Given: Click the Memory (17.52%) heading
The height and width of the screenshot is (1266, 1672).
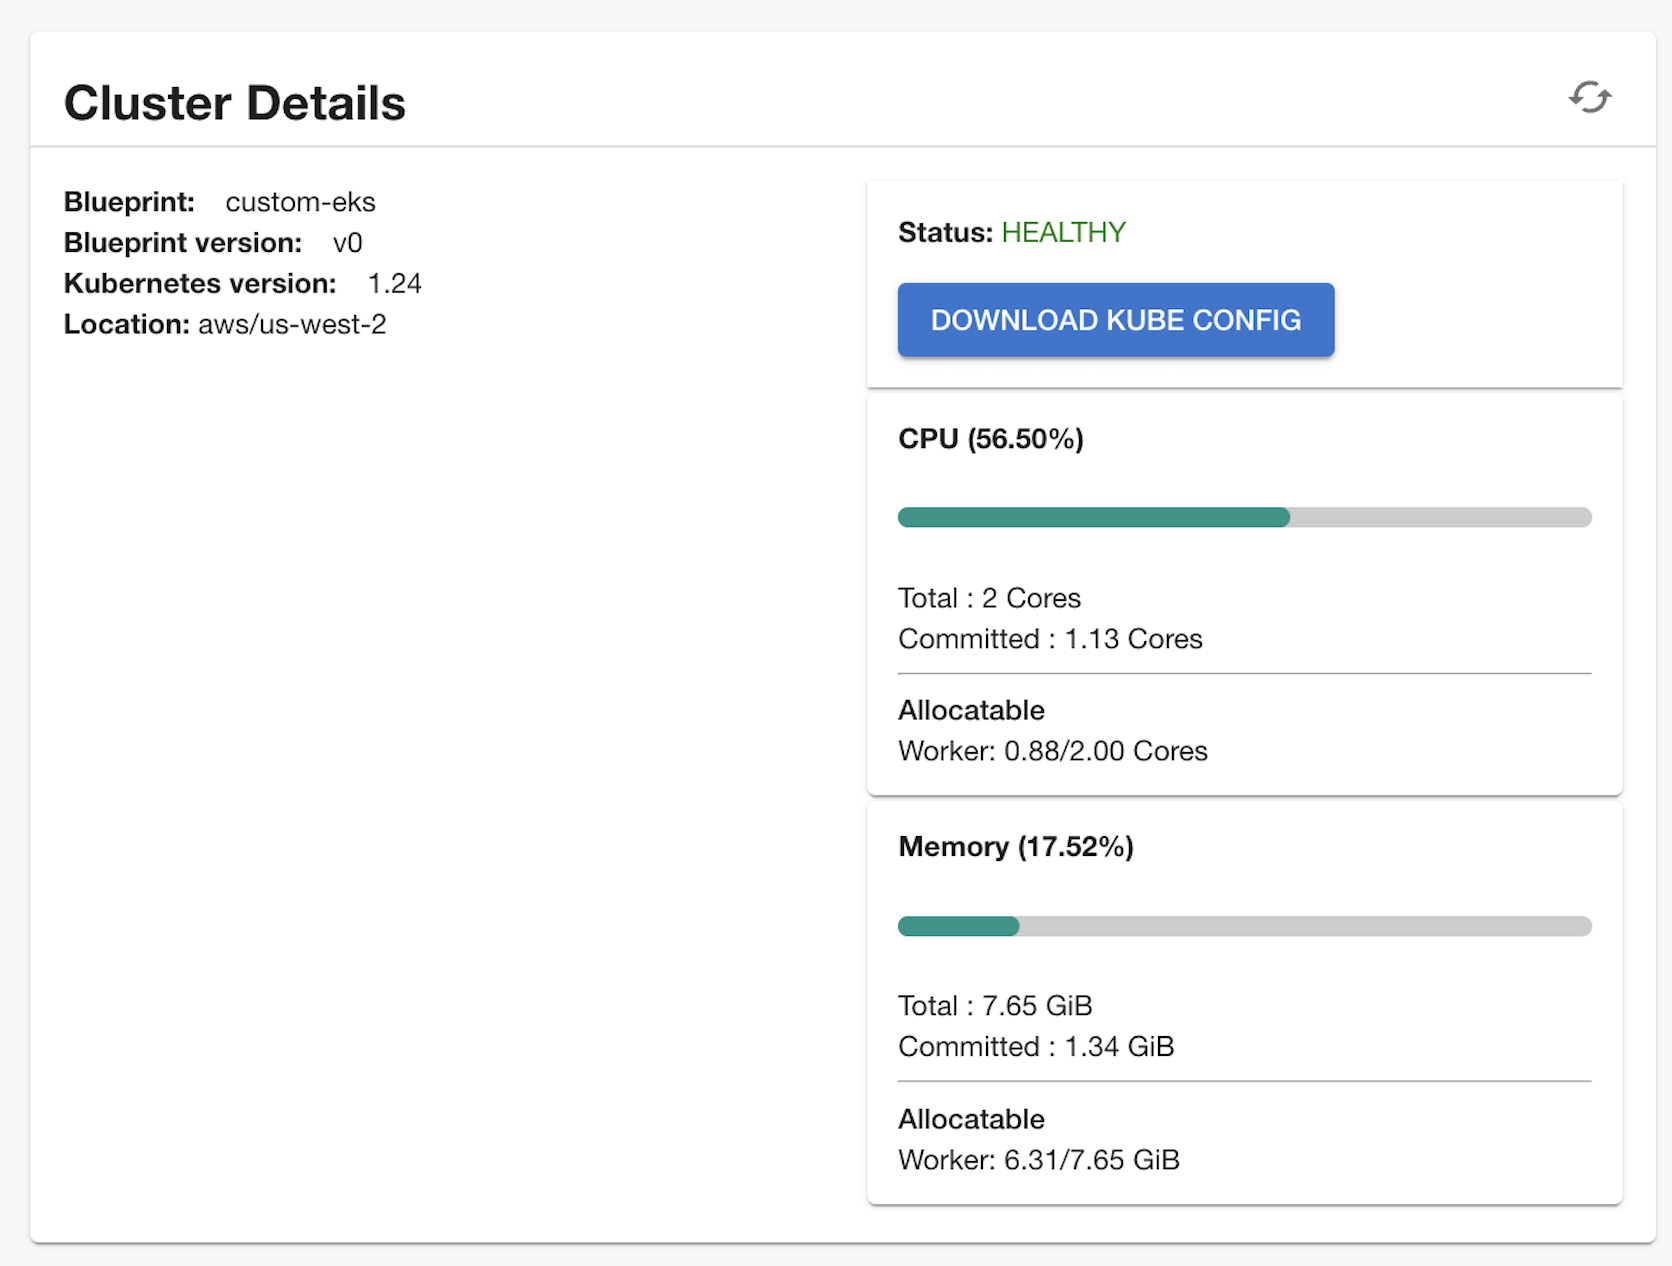Looking at the screenshot, I should click(1015, 847).
